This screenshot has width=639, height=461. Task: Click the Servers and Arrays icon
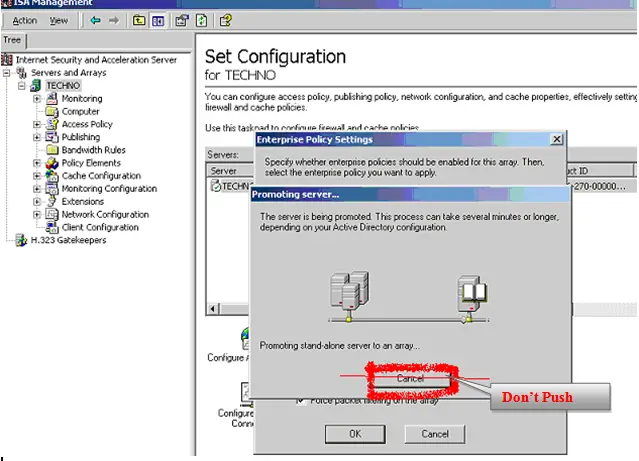(22, 73)
